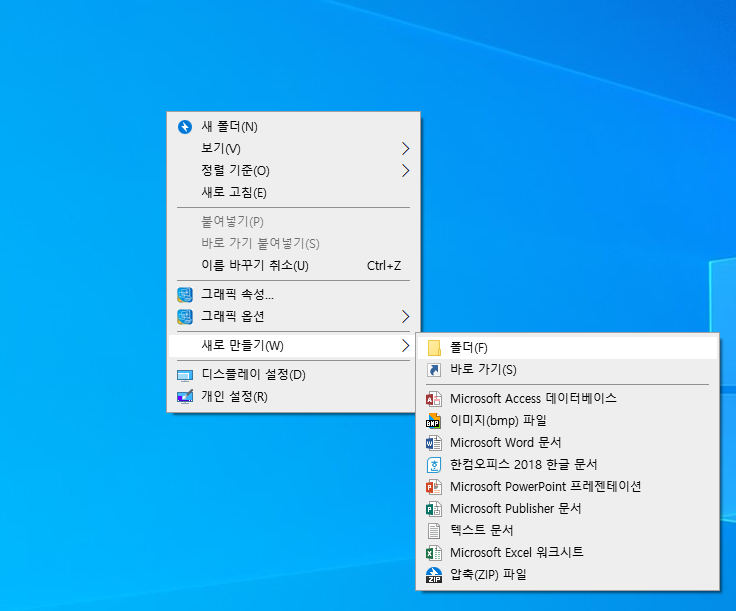The image size is (736, 611).
Task: Click the Microsoft Excel 워크시트 icon
Action: [433, 553]
